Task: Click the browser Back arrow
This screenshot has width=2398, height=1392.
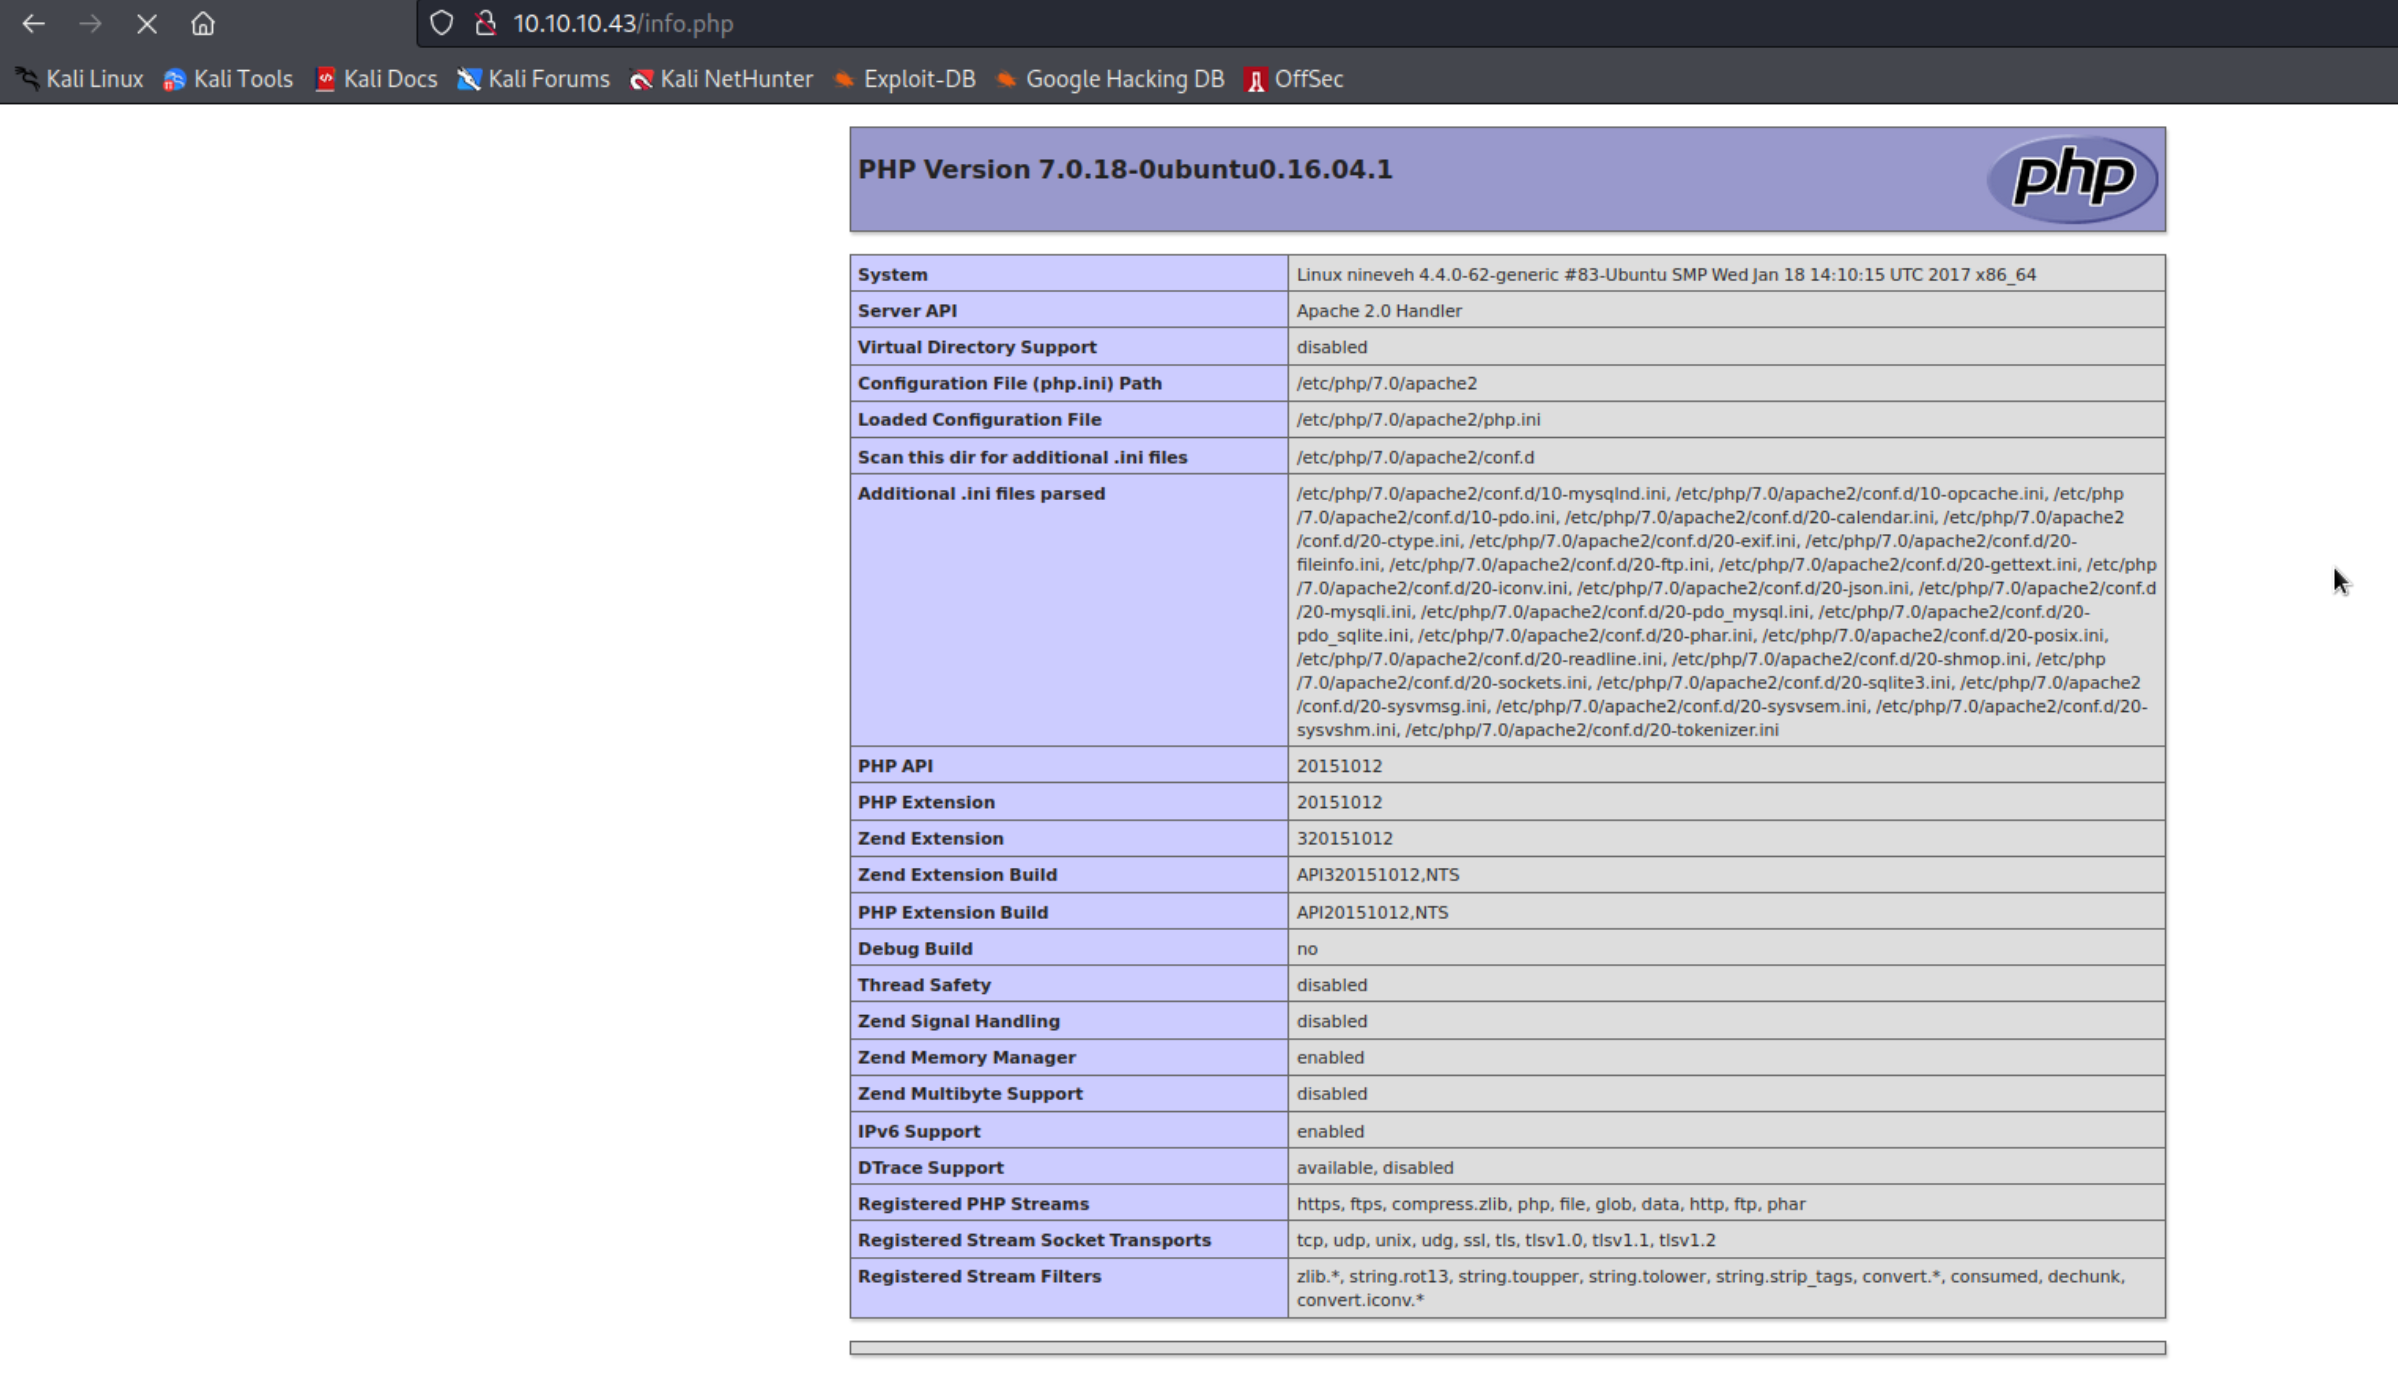Action: point(33,23)
